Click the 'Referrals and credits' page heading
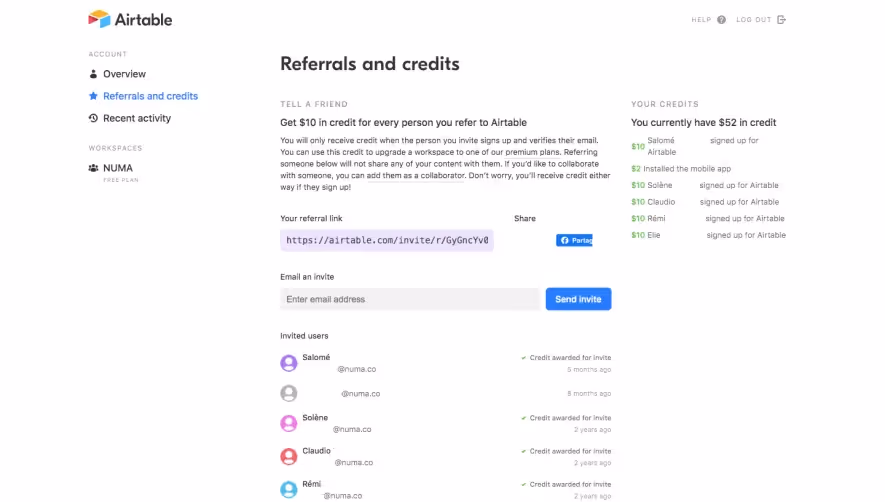Image resolution: width=885 pixels, height=502 pixels. (370, 64)
